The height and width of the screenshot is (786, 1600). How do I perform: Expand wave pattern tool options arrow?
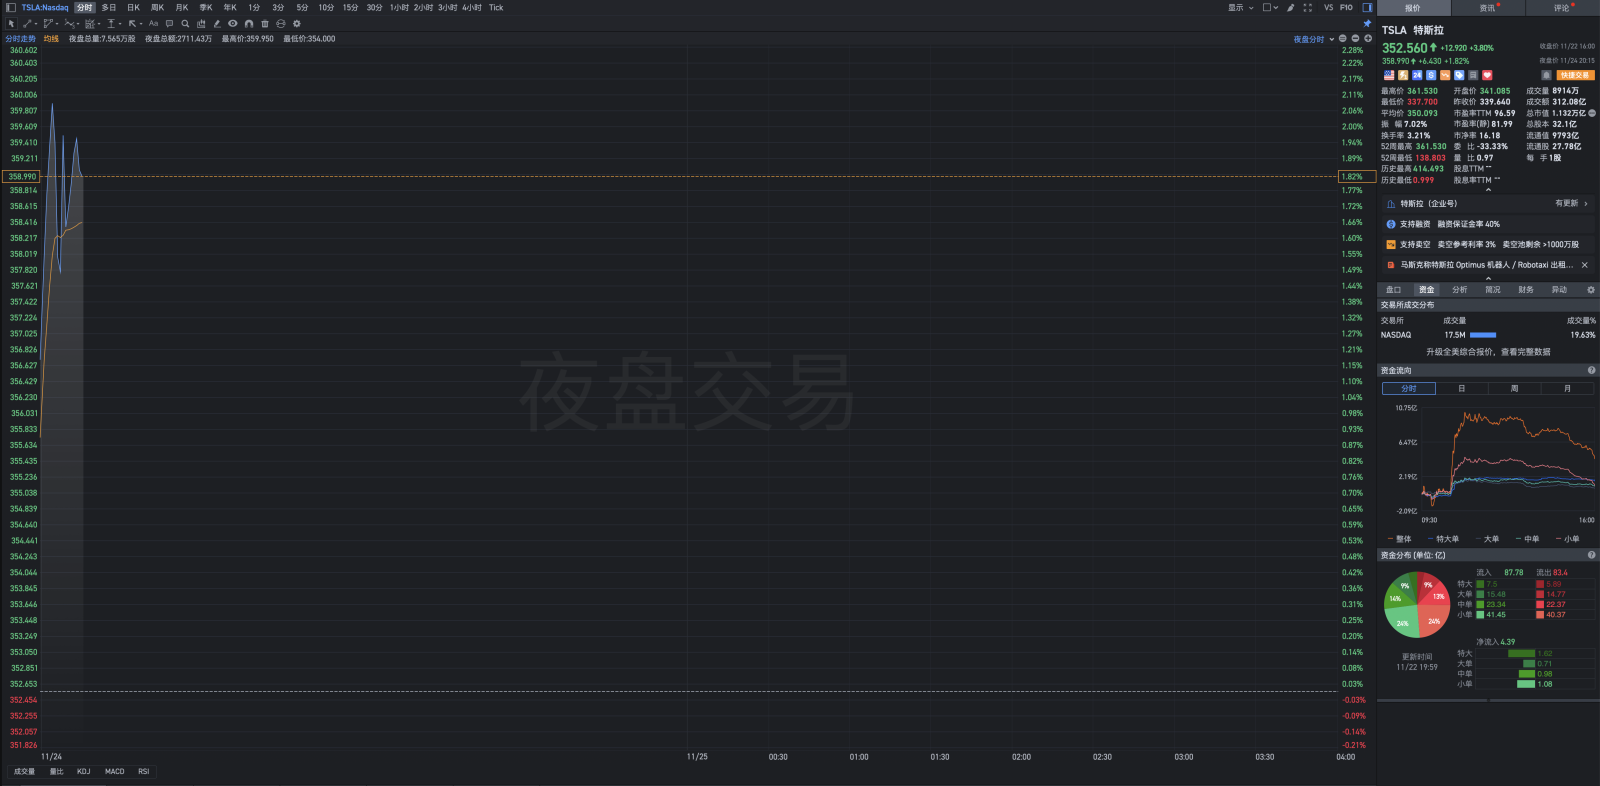pos(78,24)
